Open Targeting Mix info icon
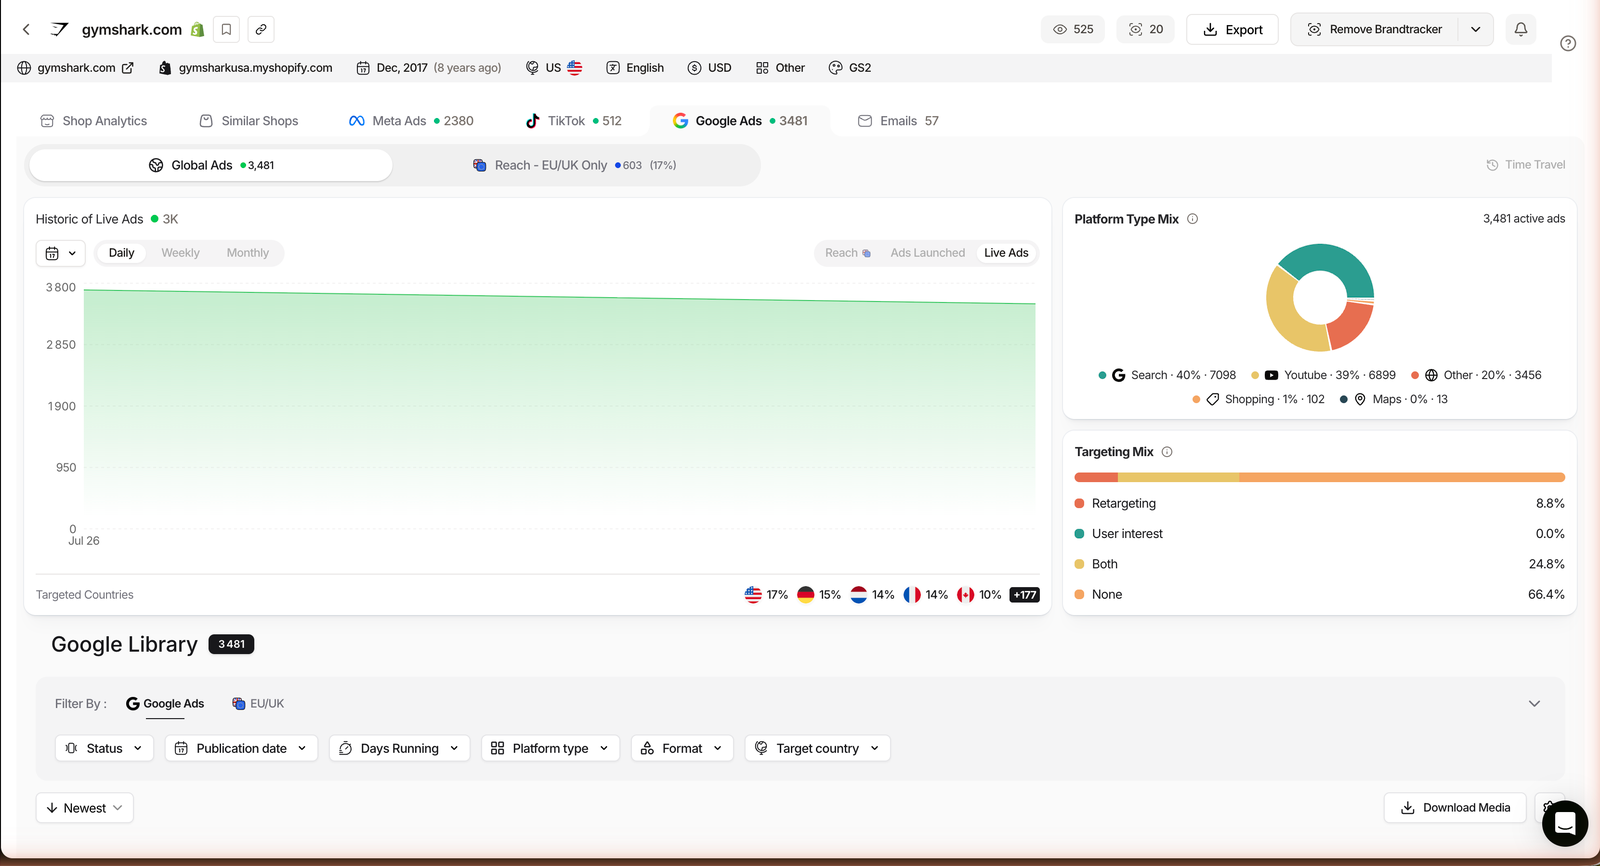This screenshot has height=866, width=1600. [x=1167, y=452]
